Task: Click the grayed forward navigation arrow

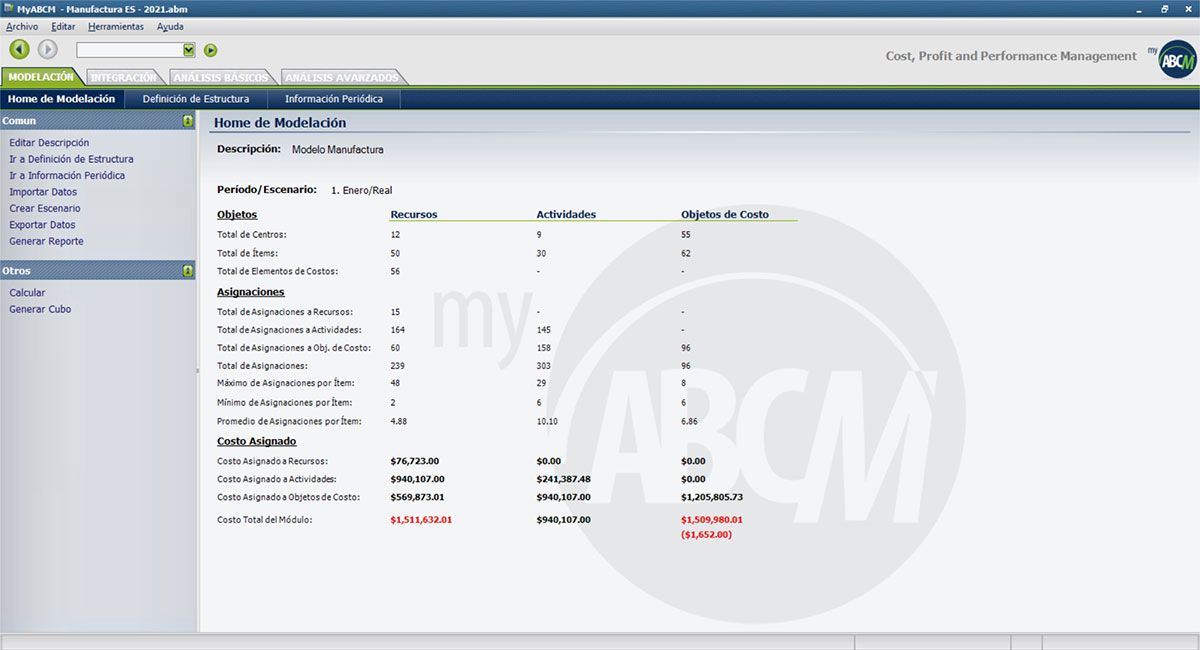Action: 47,49
